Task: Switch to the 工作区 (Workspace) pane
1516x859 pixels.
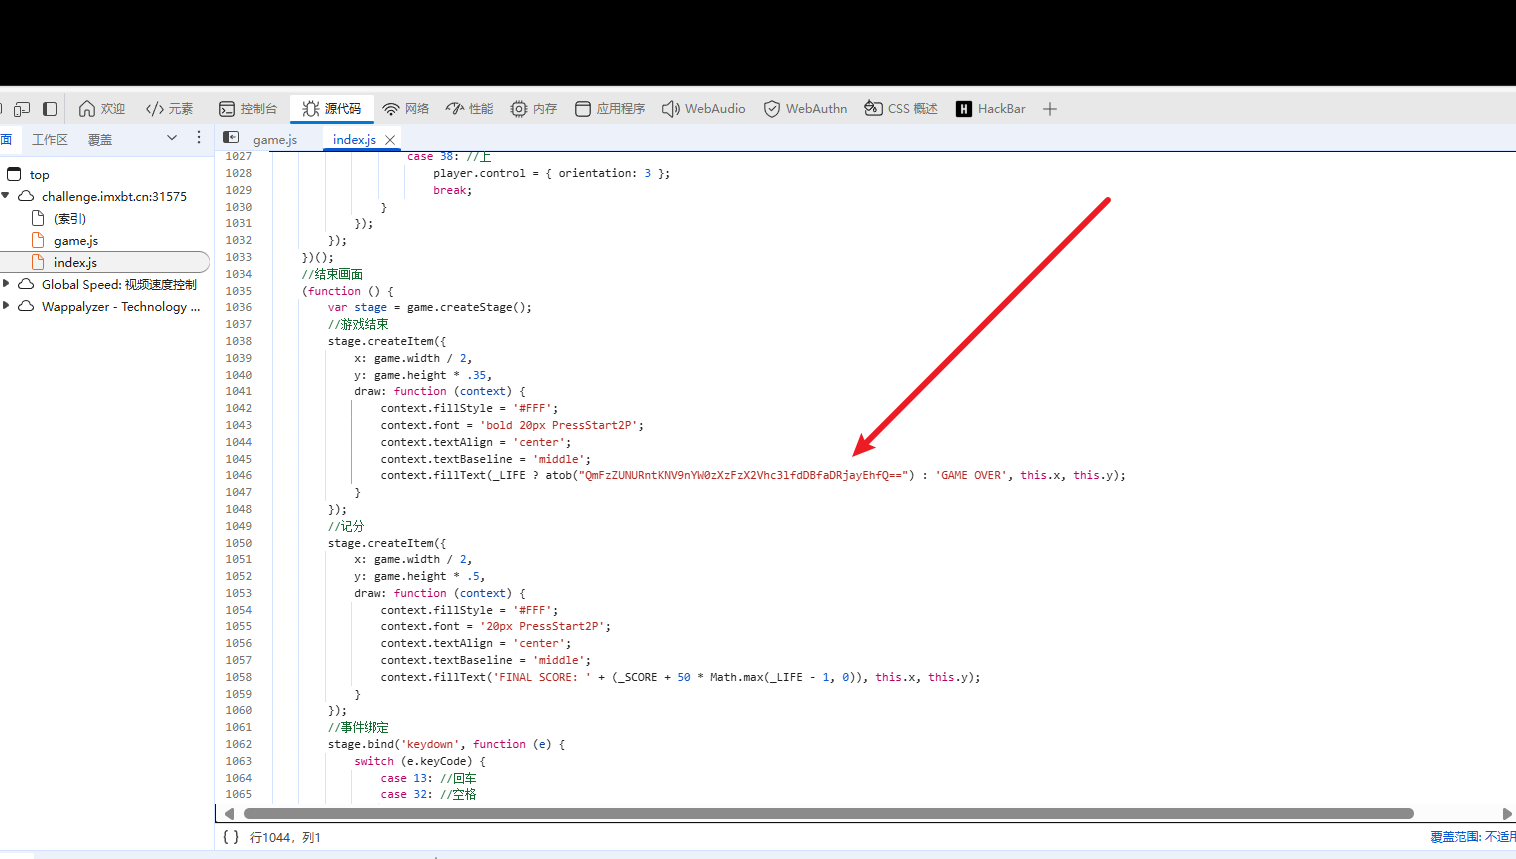Action: point(50,140)
